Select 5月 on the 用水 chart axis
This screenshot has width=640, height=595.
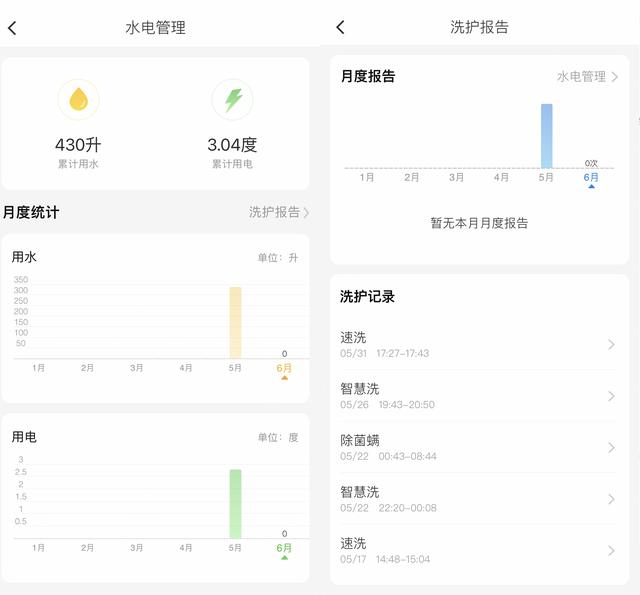click(235, 368)
